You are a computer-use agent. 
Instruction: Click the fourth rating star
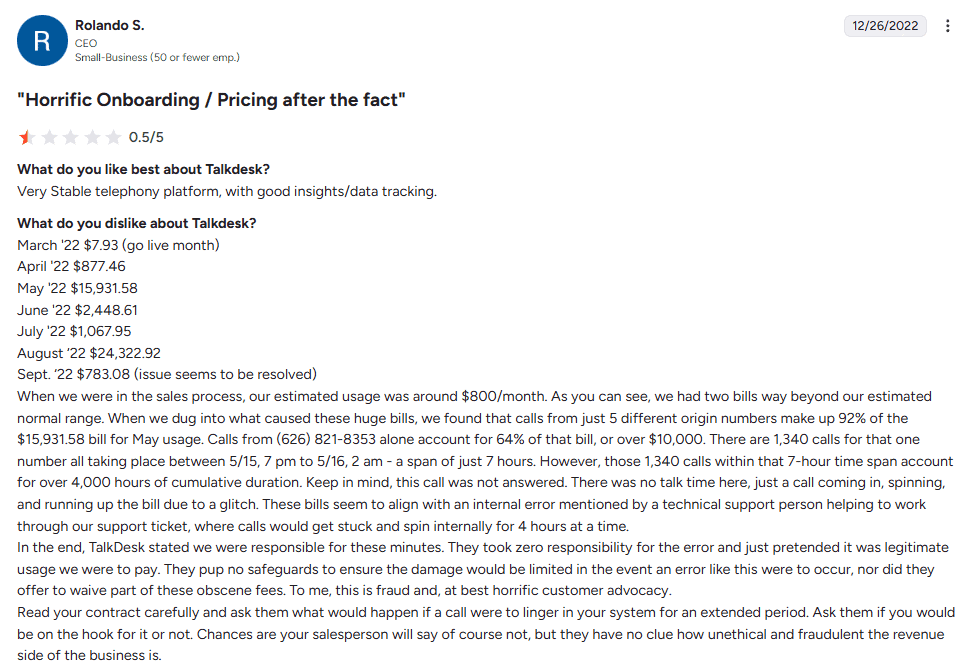coord(92,137)
